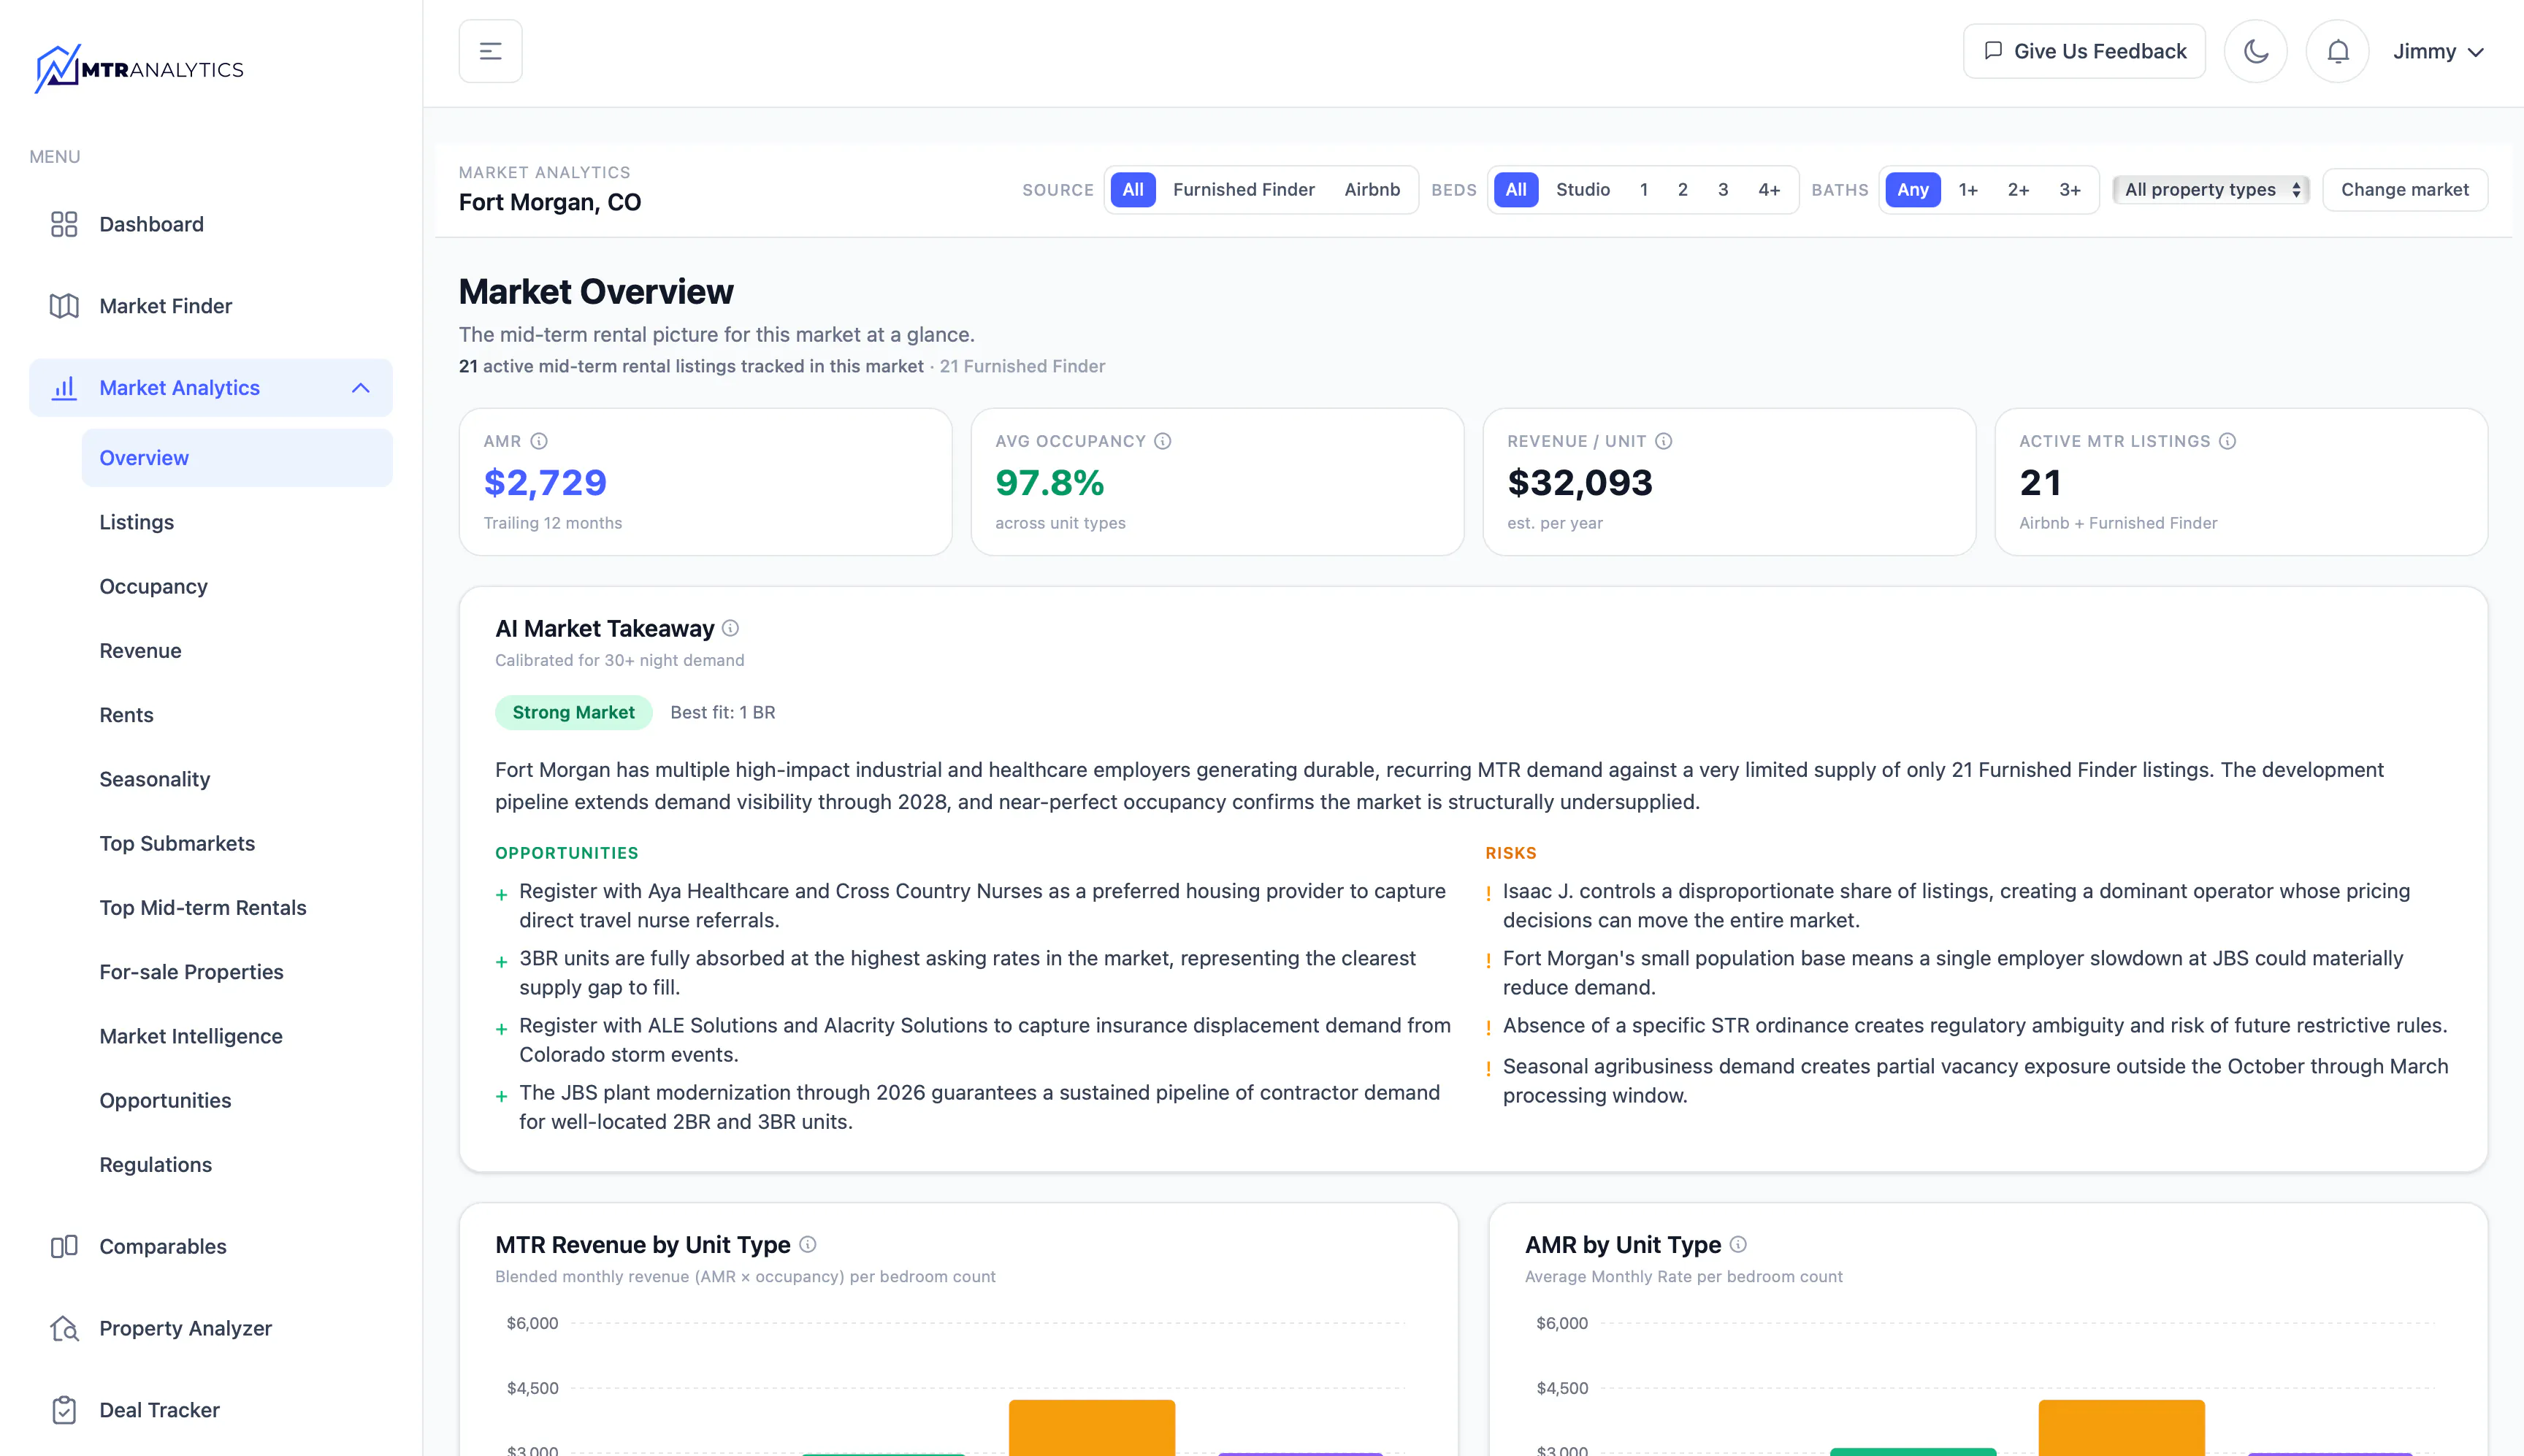
Task: Click the Fort Morgan, CO market title
Action: [x=550, y=202]
